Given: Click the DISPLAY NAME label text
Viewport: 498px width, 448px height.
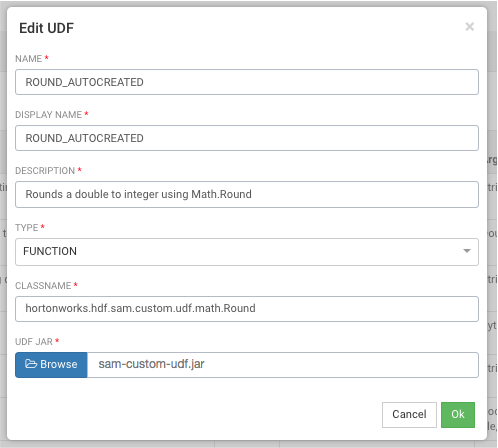Looking at the screenshot, I should [49, 115].
